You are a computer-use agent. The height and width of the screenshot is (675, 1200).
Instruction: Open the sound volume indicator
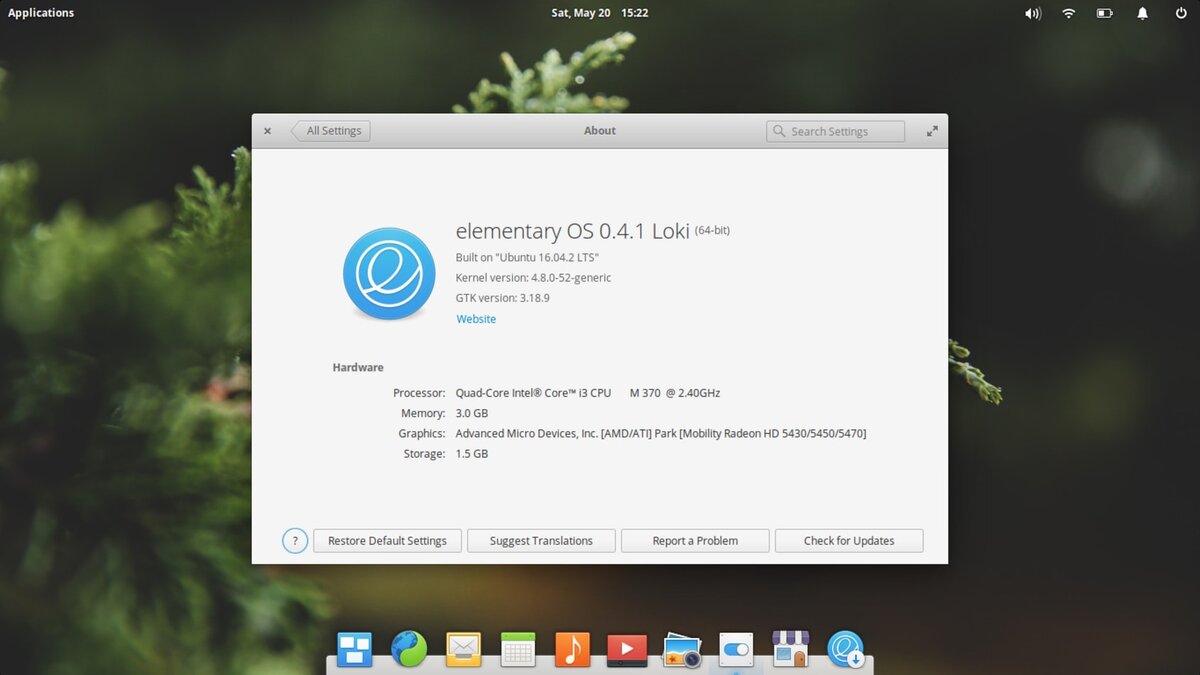coord(1033,13)
